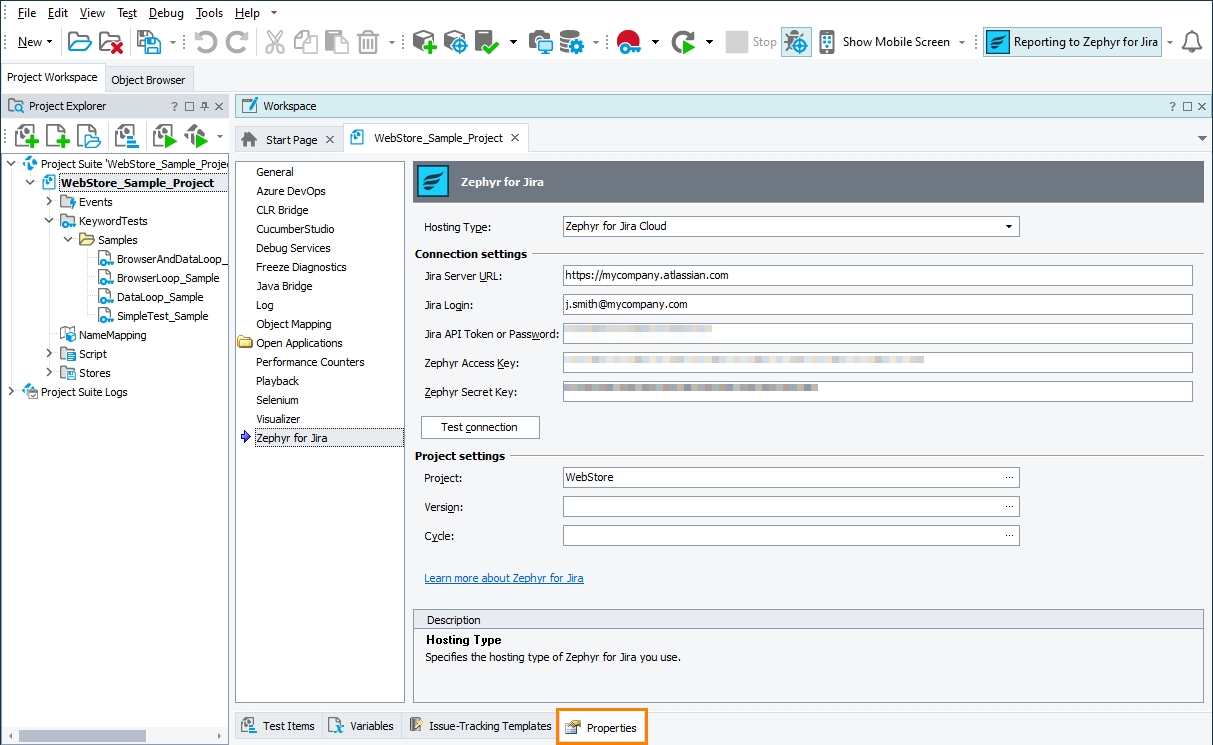Click the Add object box icon with plus
The height and width of the screenshot is (745, 1213).
pos(425,42)
